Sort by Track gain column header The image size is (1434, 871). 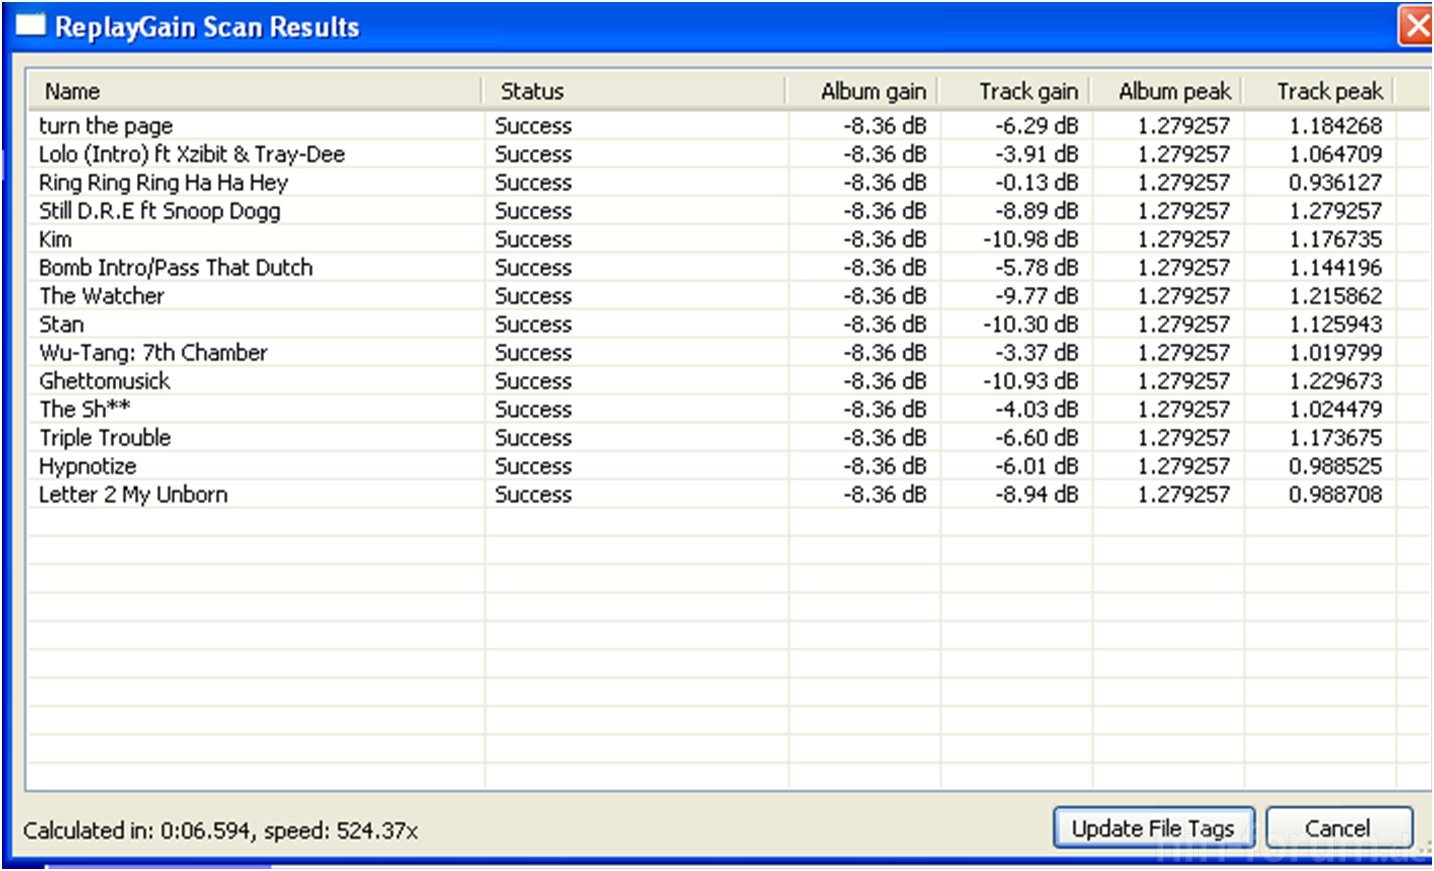point(1027,91)
